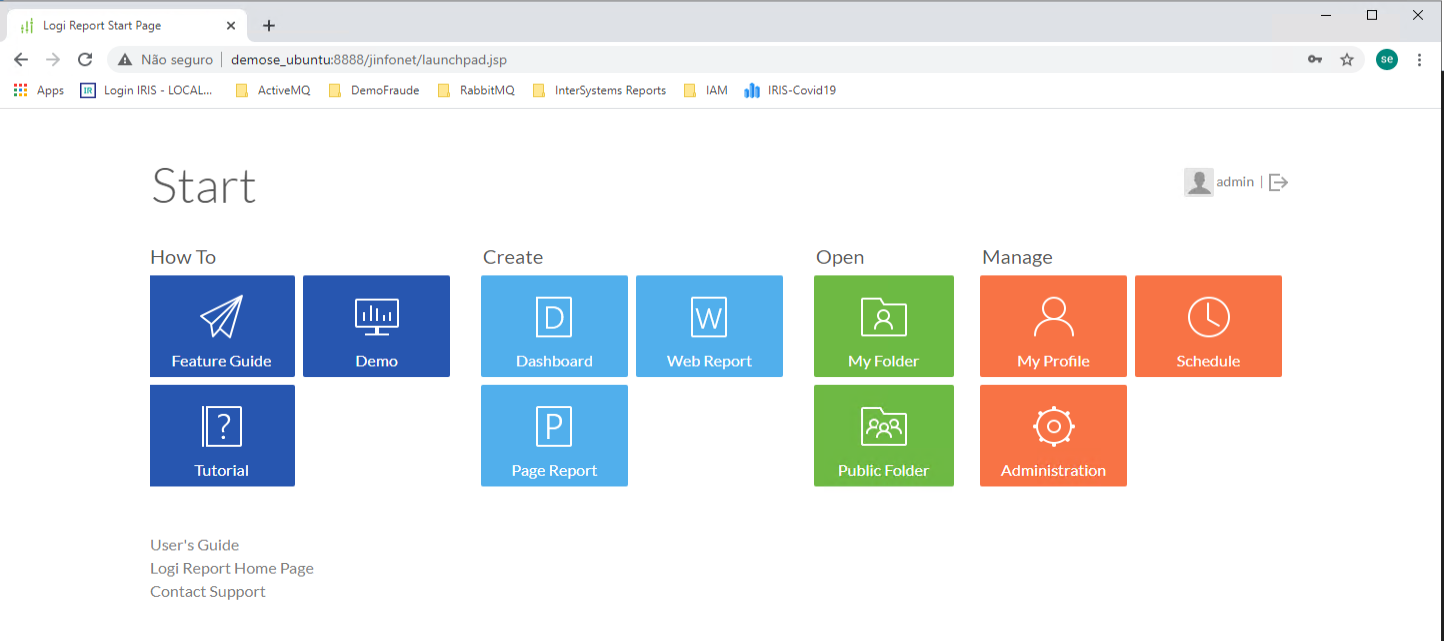Click the Contact Support link
1444x641 pixels.
pyautogui.click(x=208, y=591)
